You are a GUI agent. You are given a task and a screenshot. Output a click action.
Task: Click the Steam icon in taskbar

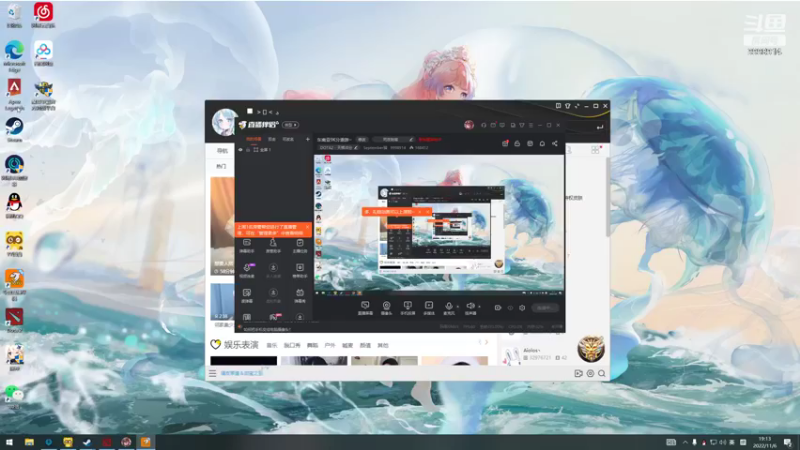pyautogui.click(x=87, y=442)
